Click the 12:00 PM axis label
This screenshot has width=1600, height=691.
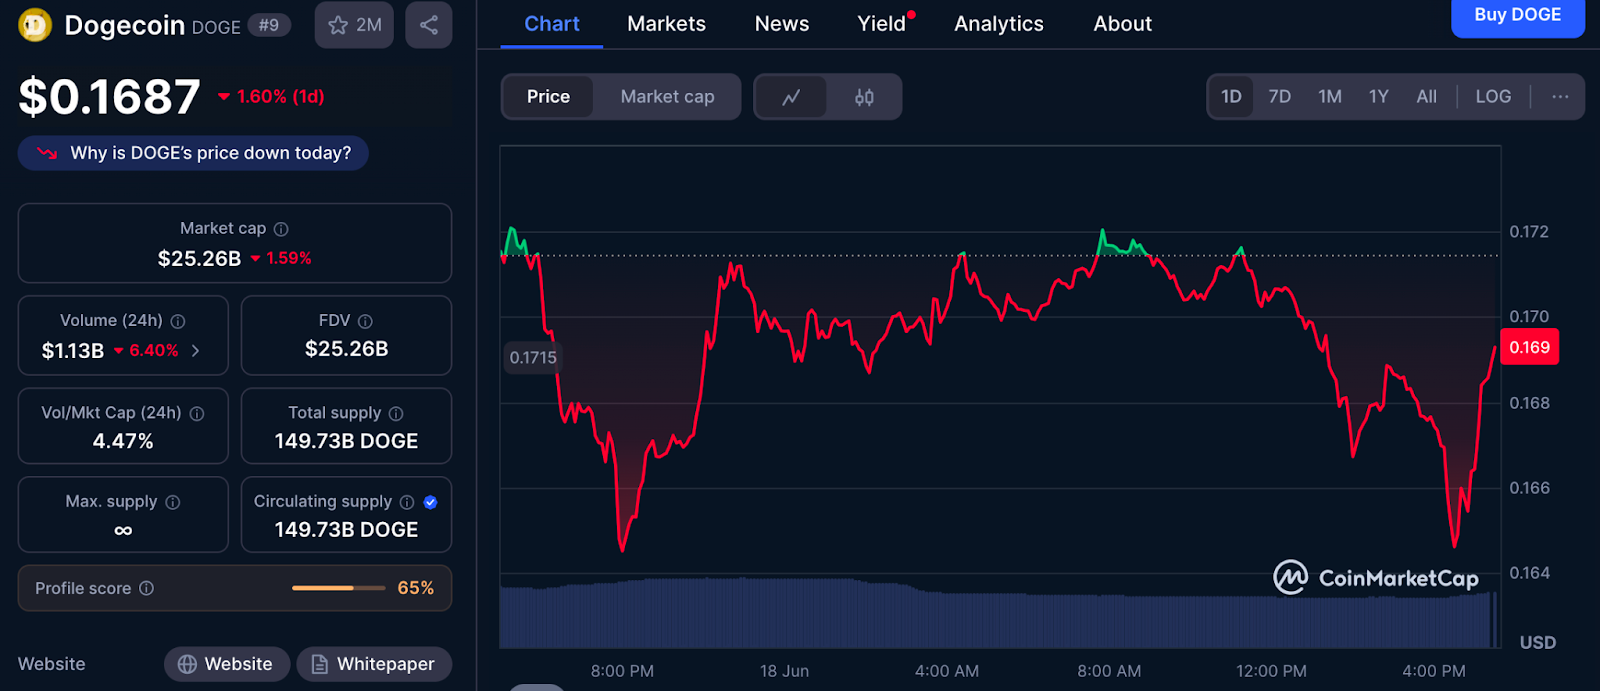(1271, 671)
